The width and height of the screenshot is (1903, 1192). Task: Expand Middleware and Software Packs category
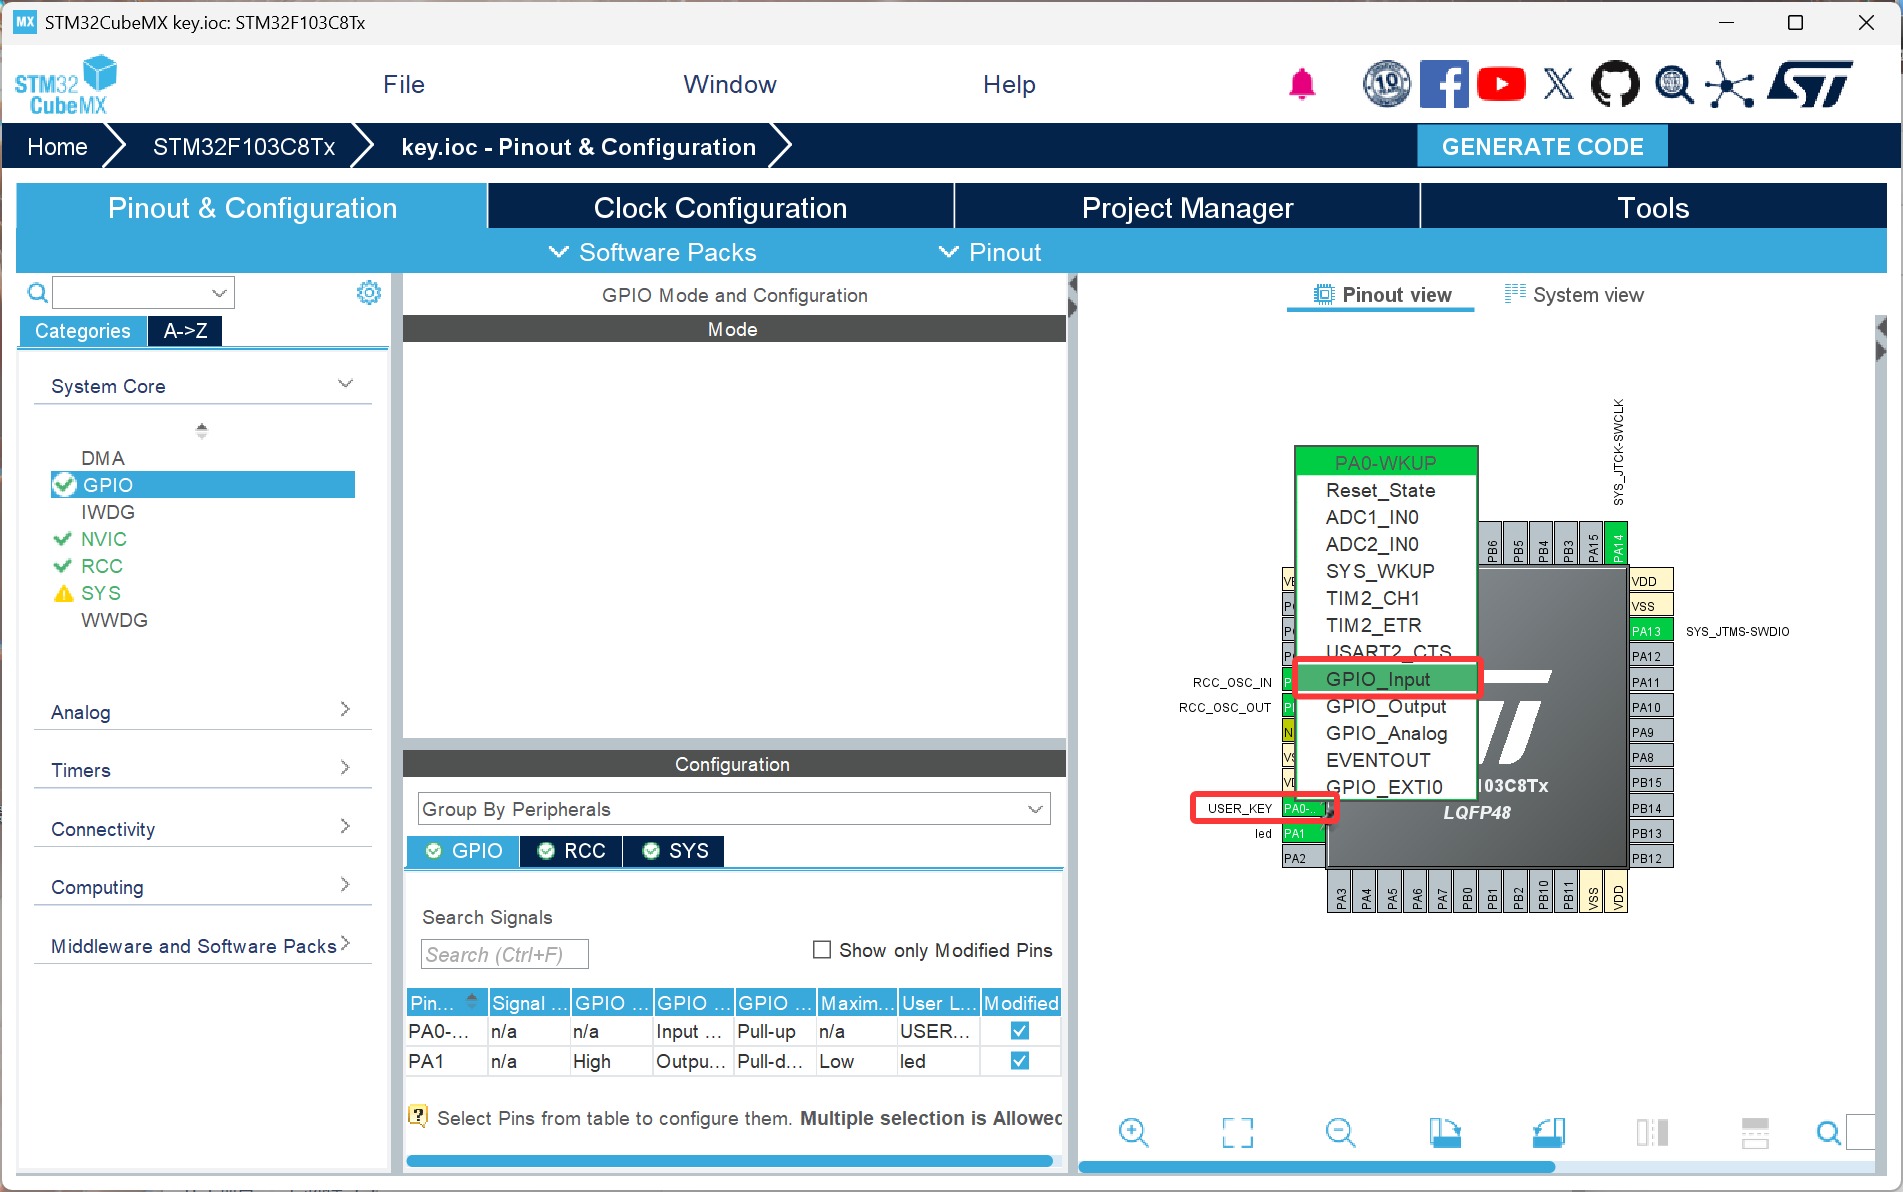tap(345, 943)
